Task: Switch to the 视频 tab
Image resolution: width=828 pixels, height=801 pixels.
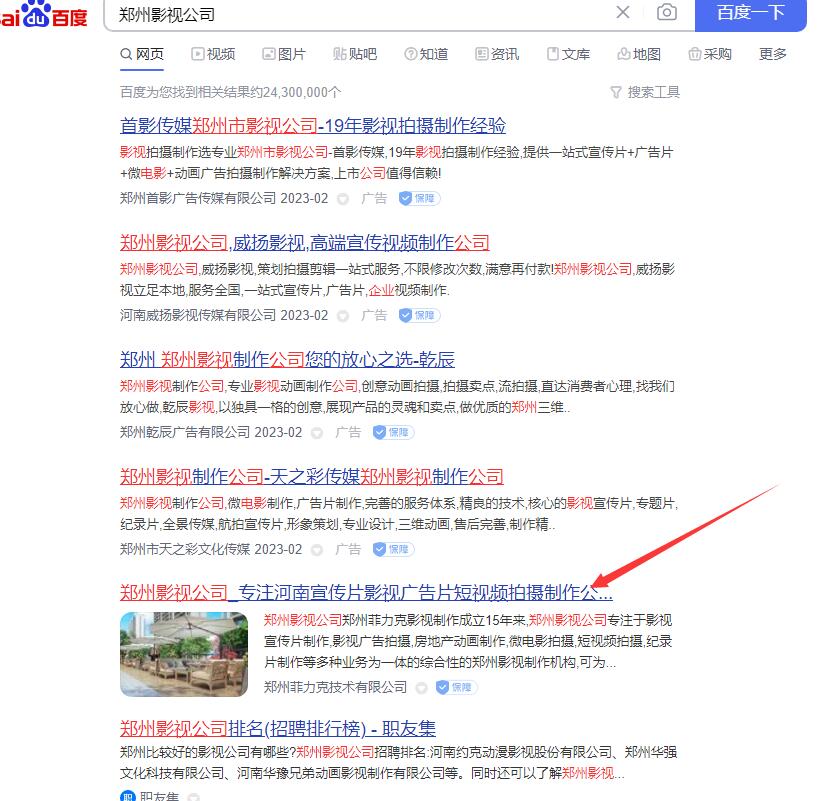Action: 213,54
